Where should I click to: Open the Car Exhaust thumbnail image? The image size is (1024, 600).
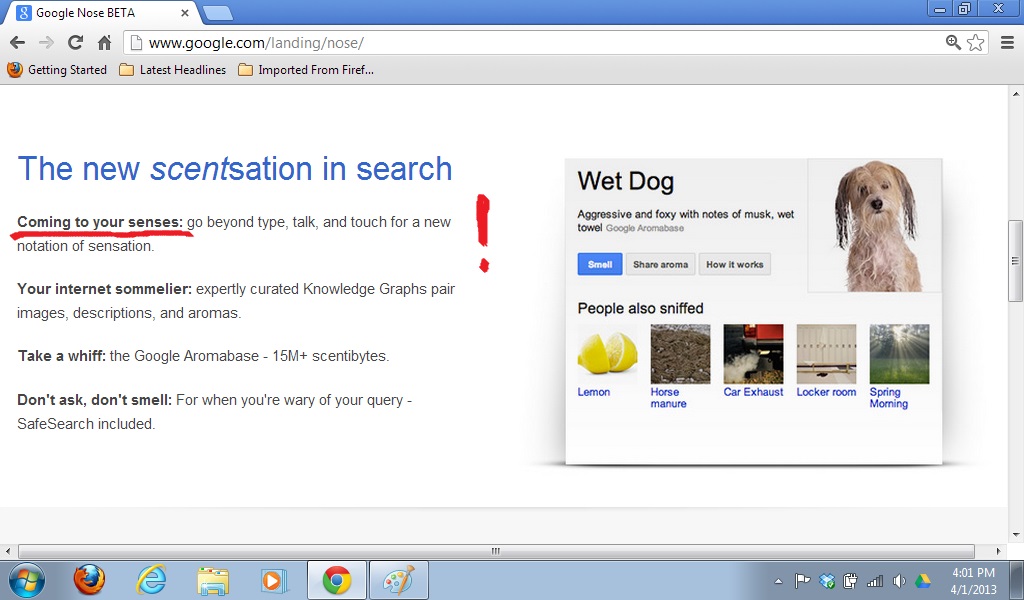pos(753,354)
